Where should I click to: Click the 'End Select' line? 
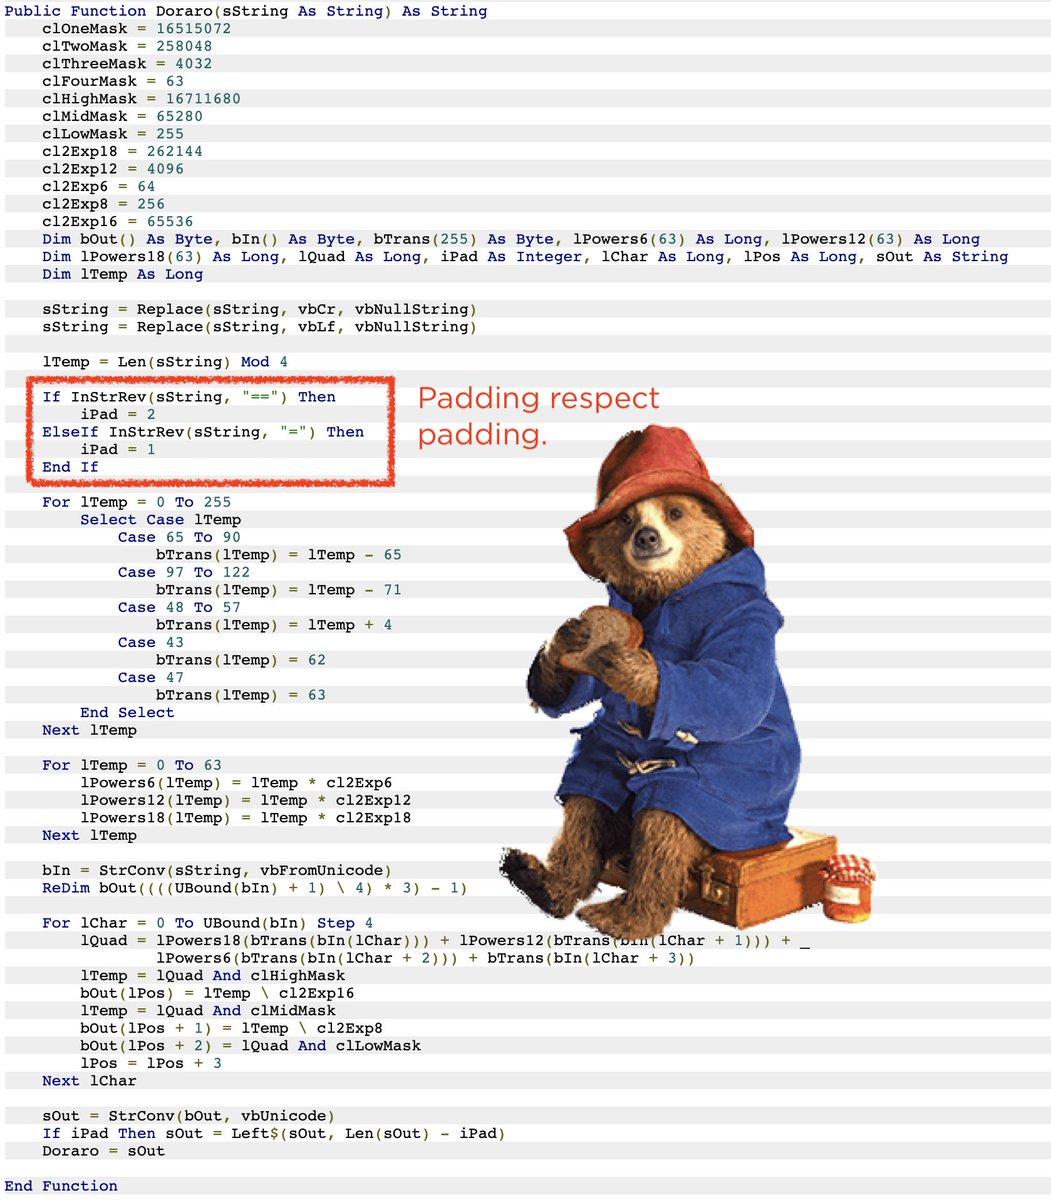click(127, 712)
